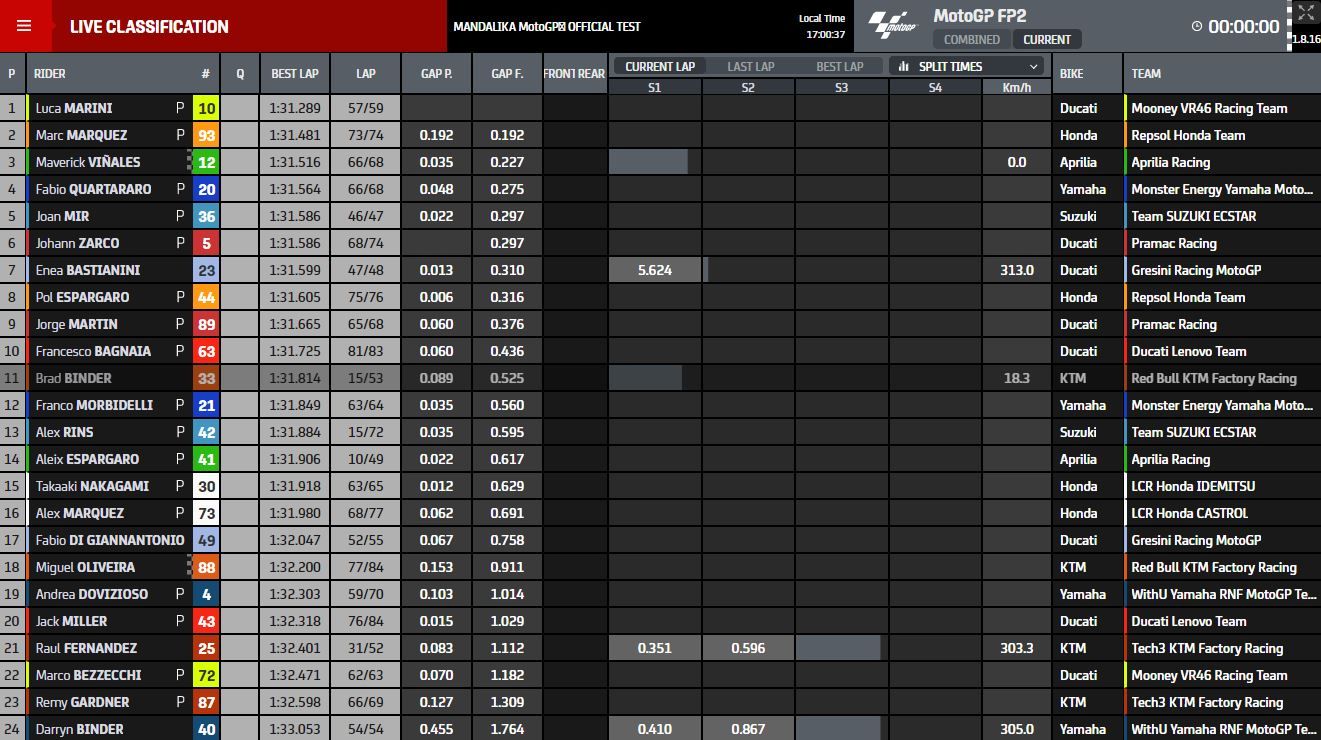
Task: Open the hamburger menu
Action: pyautogui.click(x=24, y=26)
